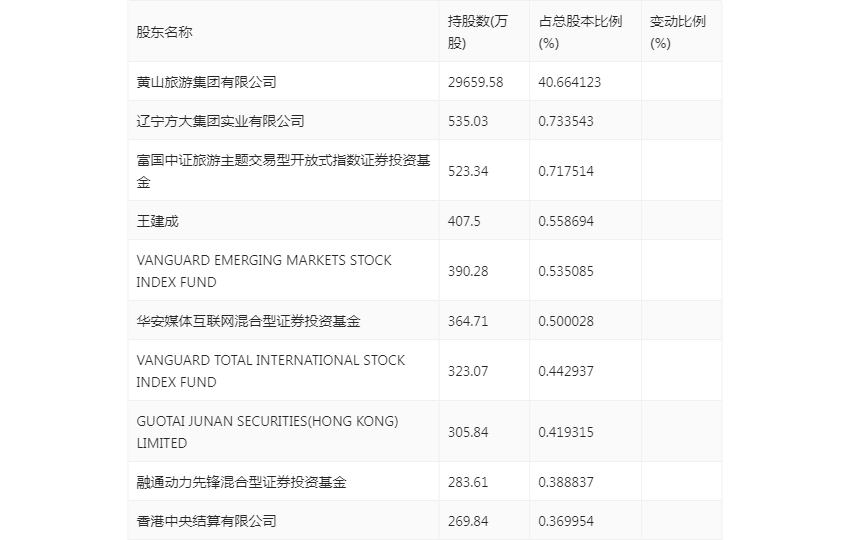This screenshot has height=540, width=850.
Task: Click the 持股数(万股) column header
Action: pyautogui.click(x=478, y=32)
